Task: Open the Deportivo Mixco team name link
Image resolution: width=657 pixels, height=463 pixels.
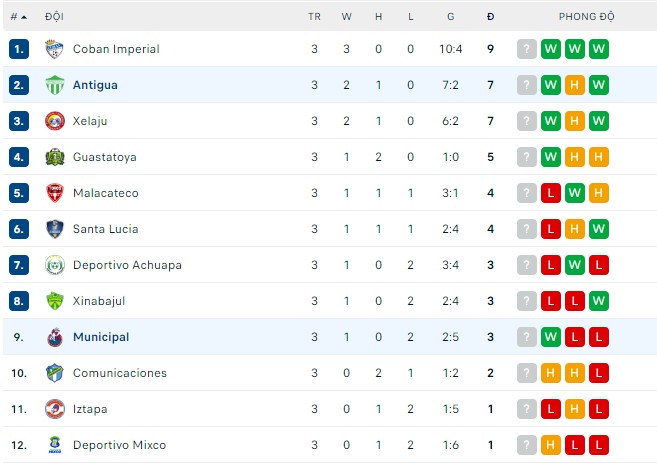Action: (119, 445)
